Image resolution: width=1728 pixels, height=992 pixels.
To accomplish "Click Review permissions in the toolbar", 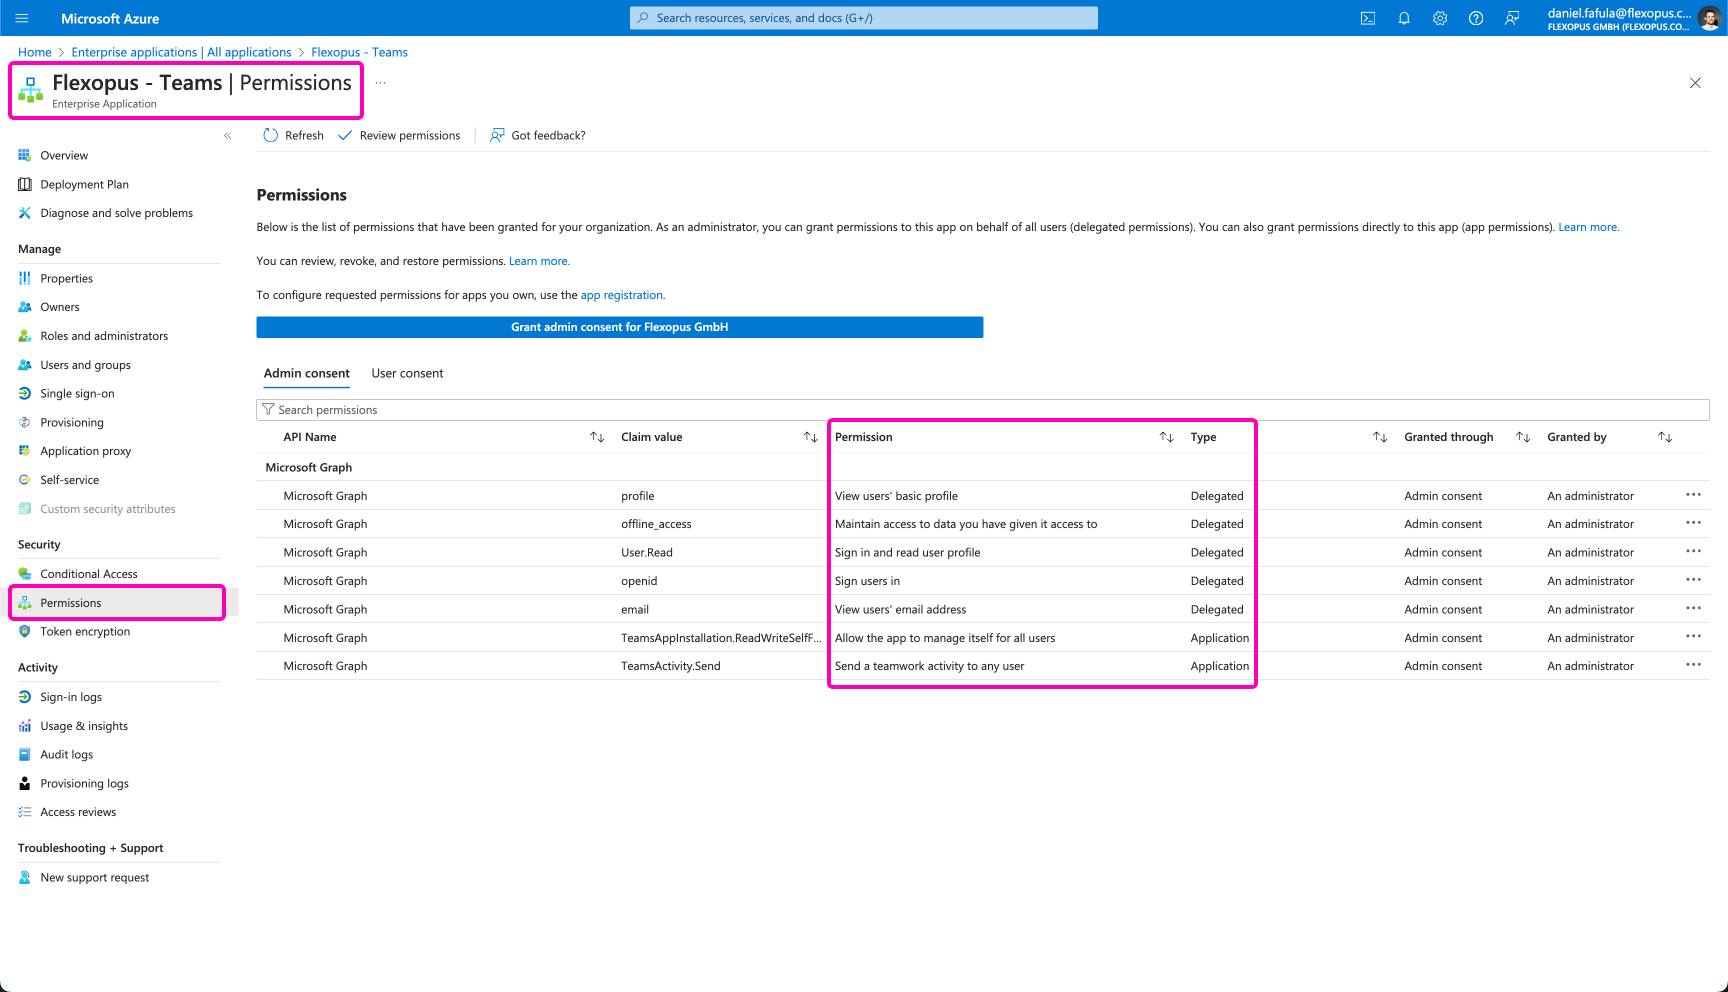I will coord(400,135).
